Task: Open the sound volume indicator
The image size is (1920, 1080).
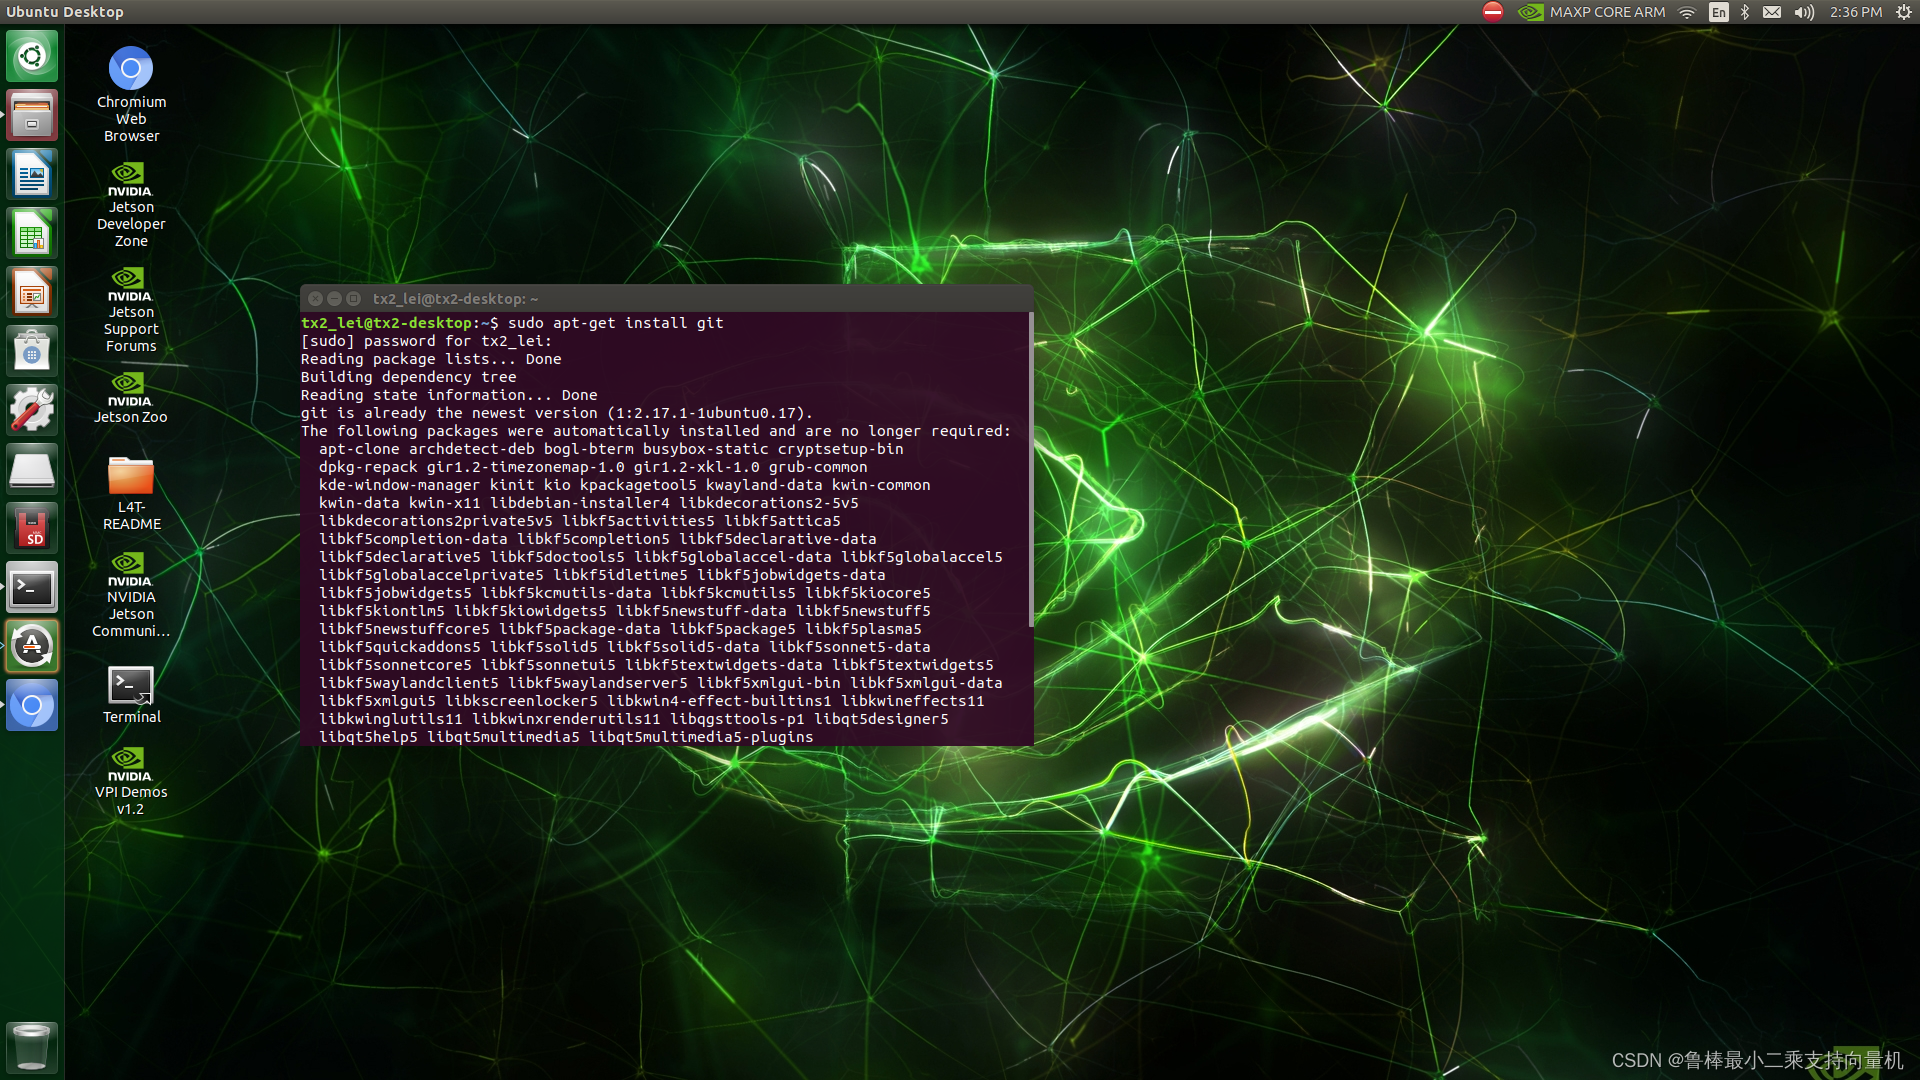Action: tap(1804, 12)
